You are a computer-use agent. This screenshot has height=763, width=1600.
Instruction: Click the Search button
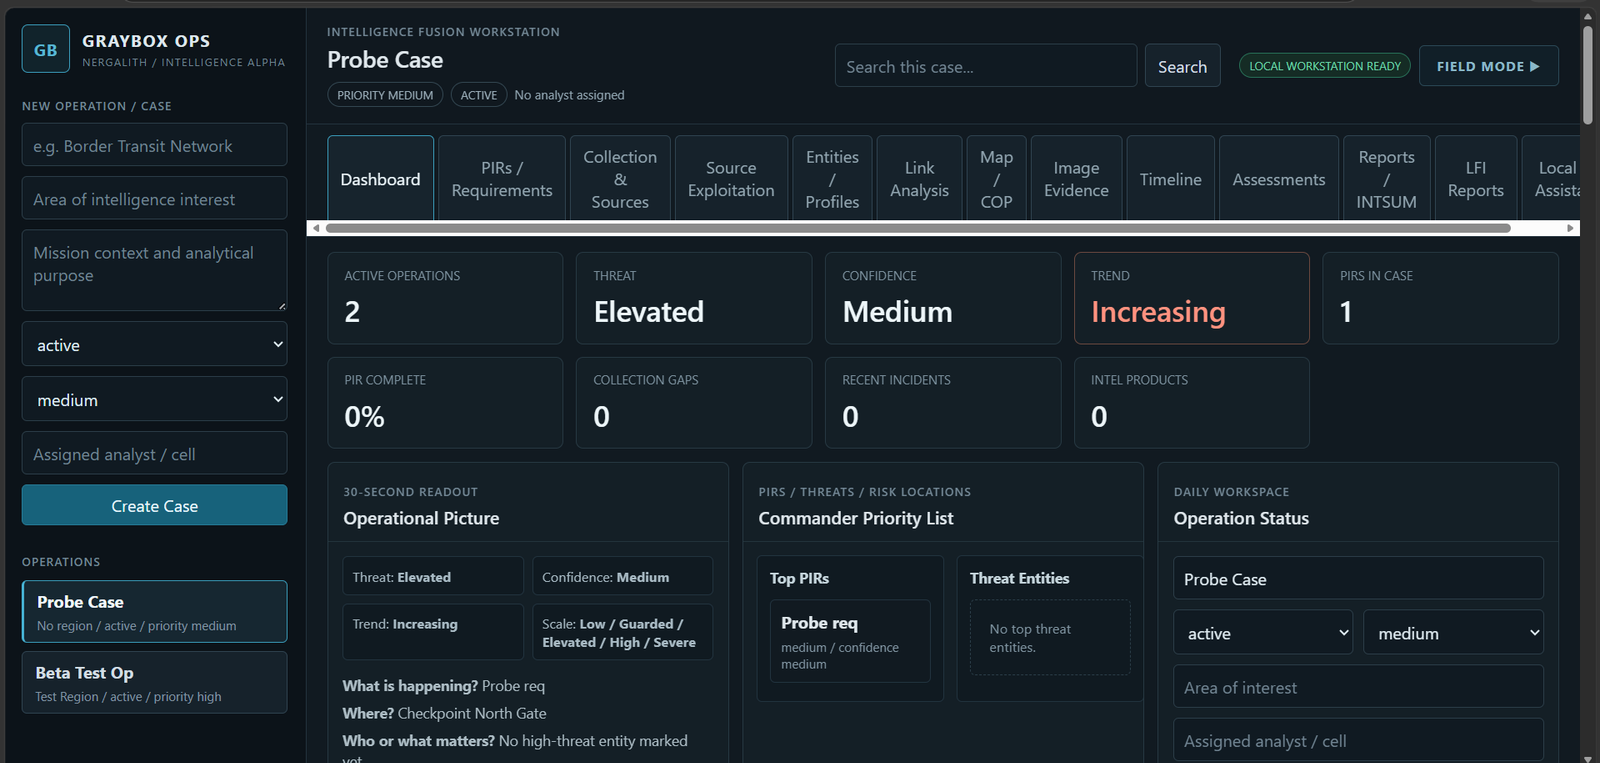tap(1182, 66)
